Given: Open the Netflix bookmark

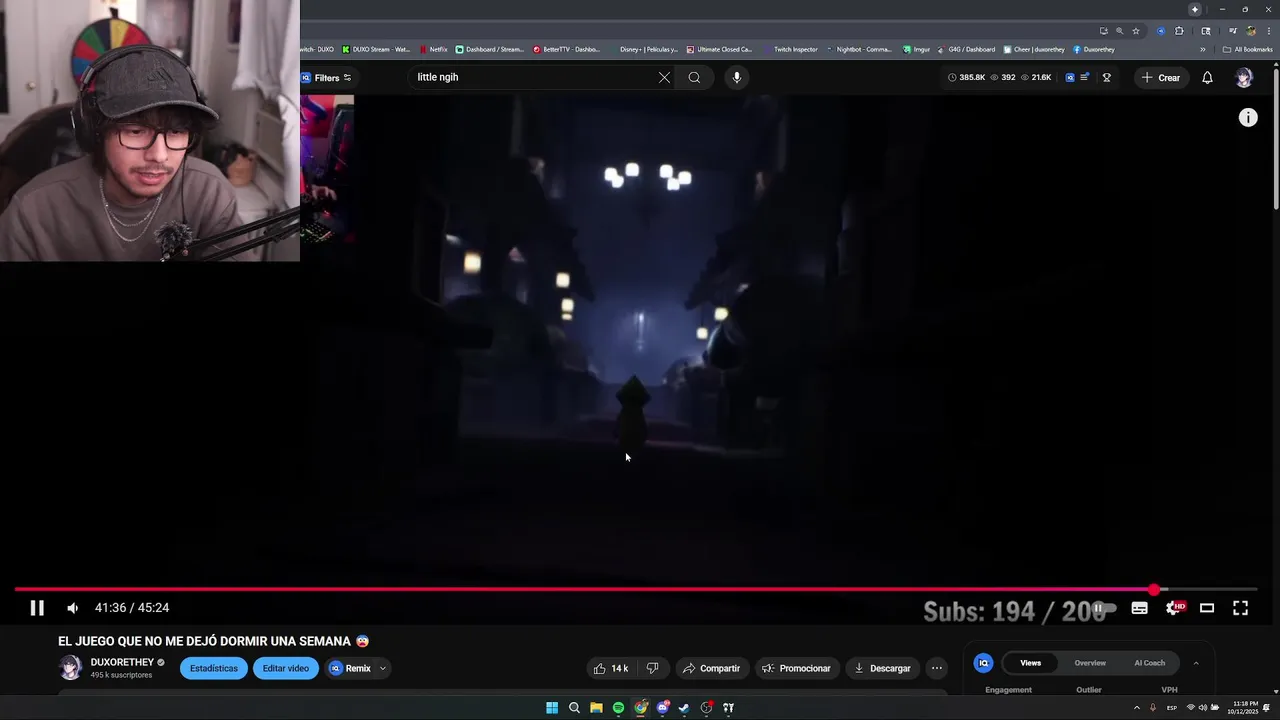Looking at the screenshot, I should [434, 49].
